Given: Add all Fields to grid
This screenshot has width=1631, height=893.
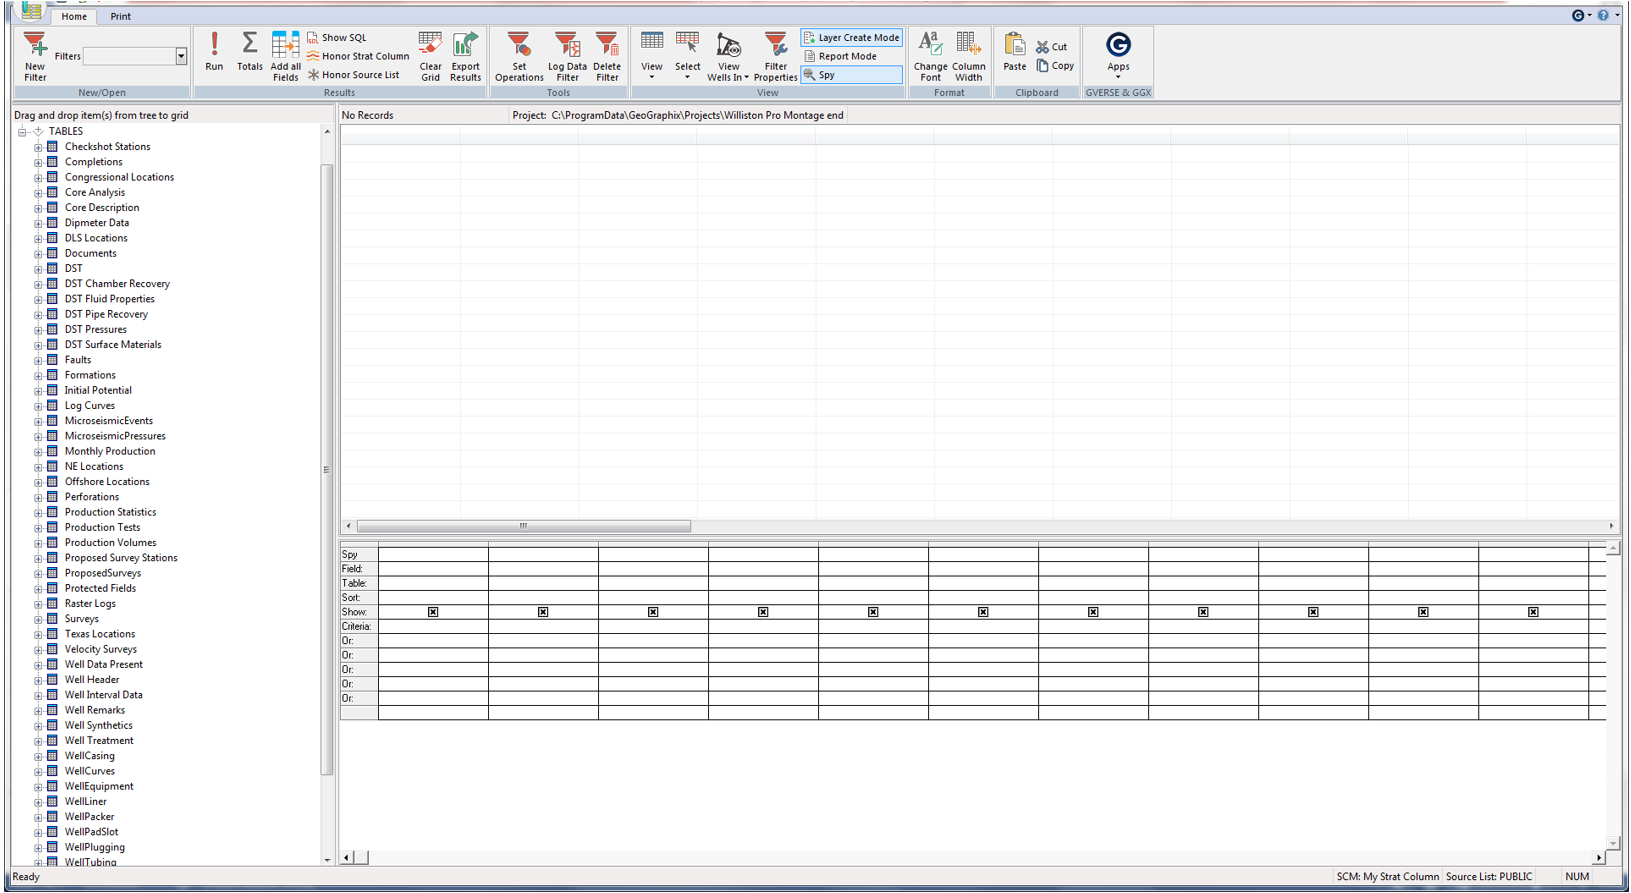Looking at the screenshot, I should (286, 56).
